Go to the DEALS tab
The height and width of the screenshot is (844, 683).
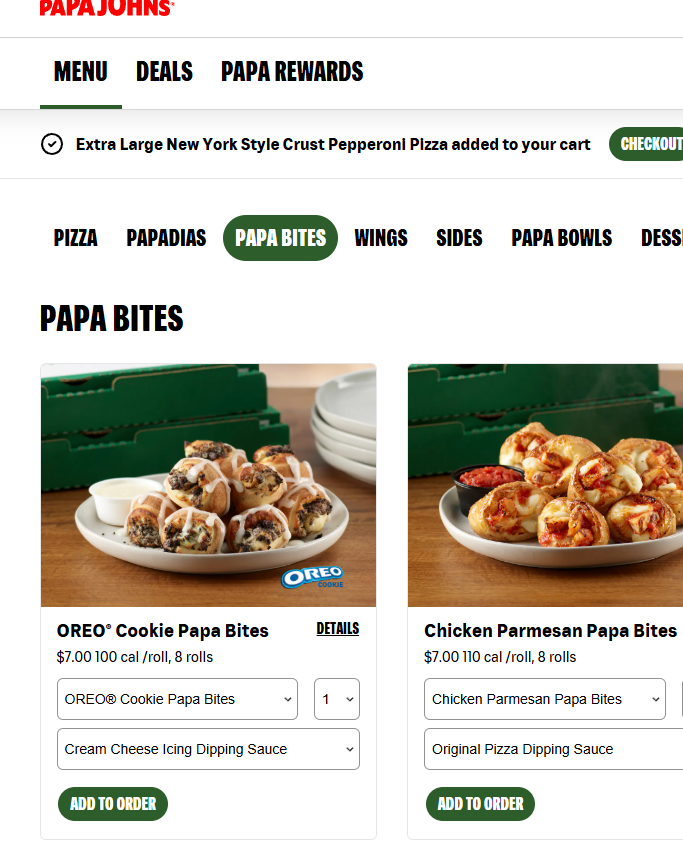[164, 72]
